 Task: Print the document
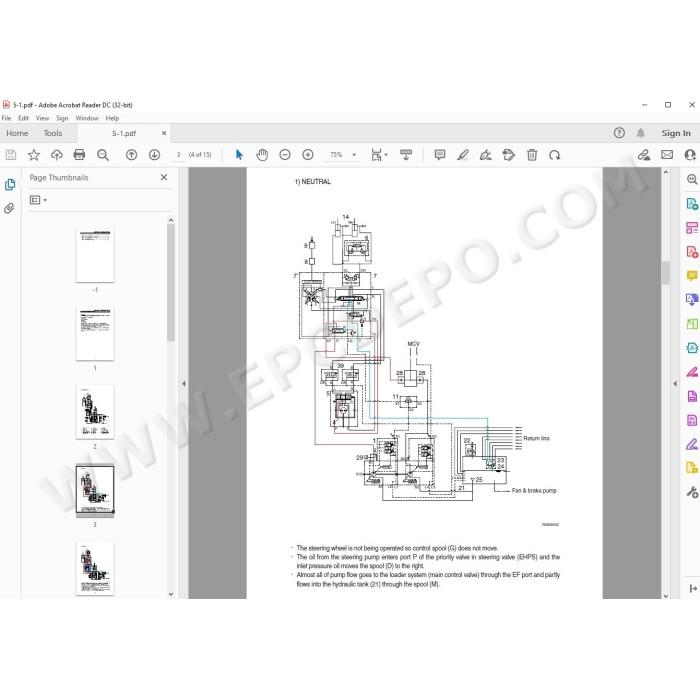(79, 155)
